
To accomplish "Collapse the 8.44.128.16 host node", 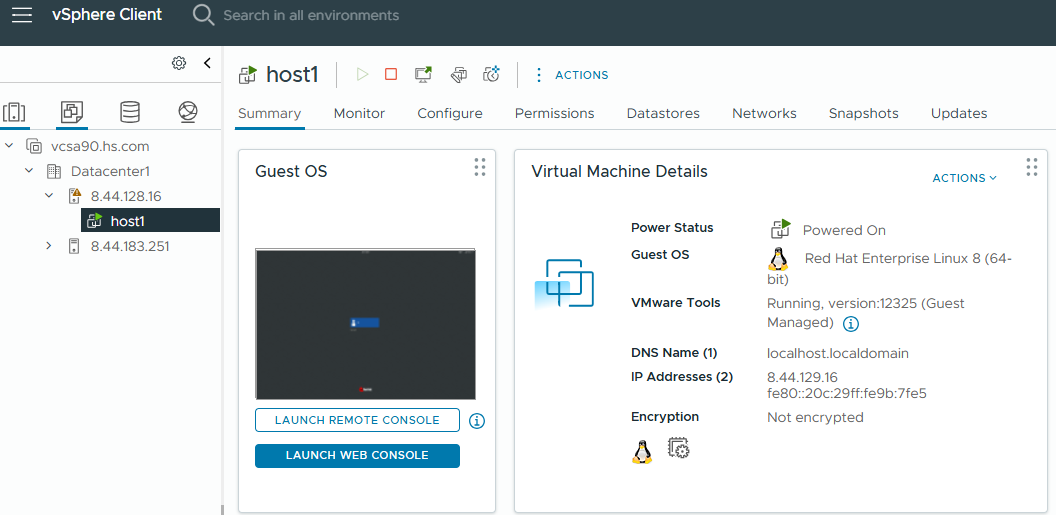I will (48, 196).
